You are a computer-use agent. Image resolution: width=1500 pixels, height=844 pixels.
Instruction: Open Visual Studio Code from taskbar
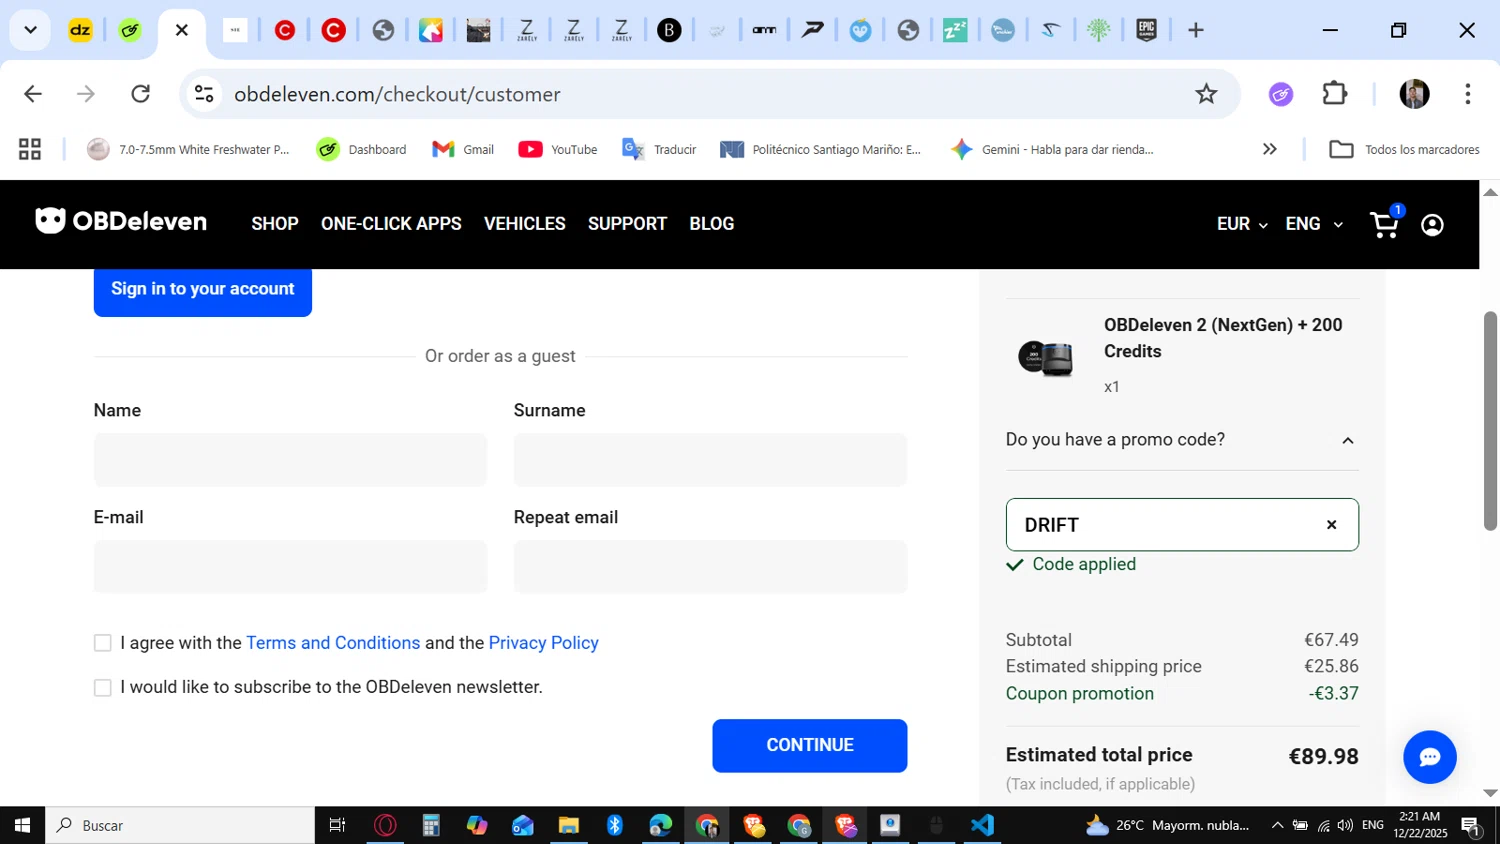tap(982, 825)
